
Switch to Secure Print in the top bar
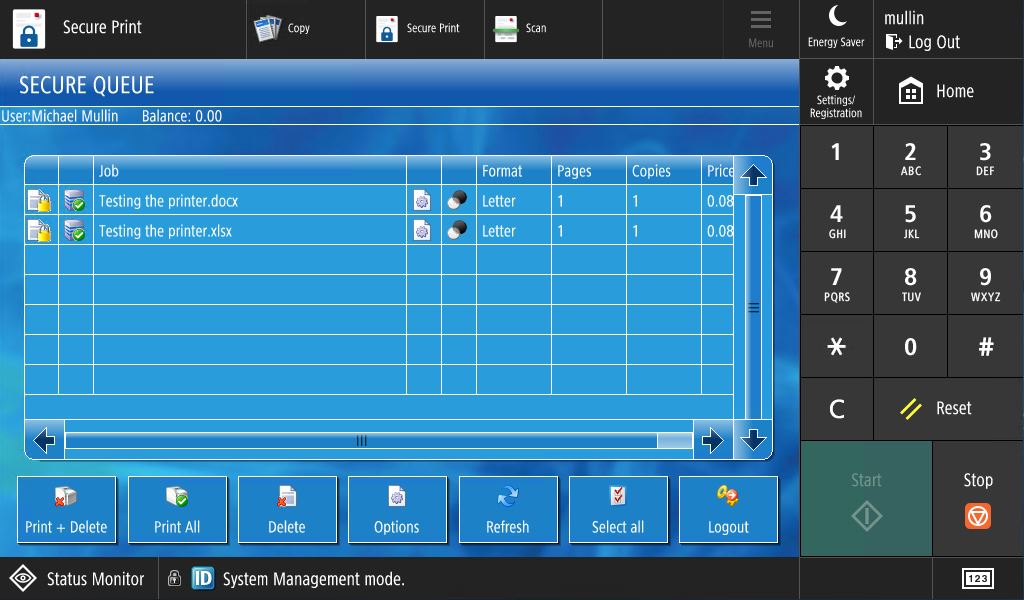419,29
